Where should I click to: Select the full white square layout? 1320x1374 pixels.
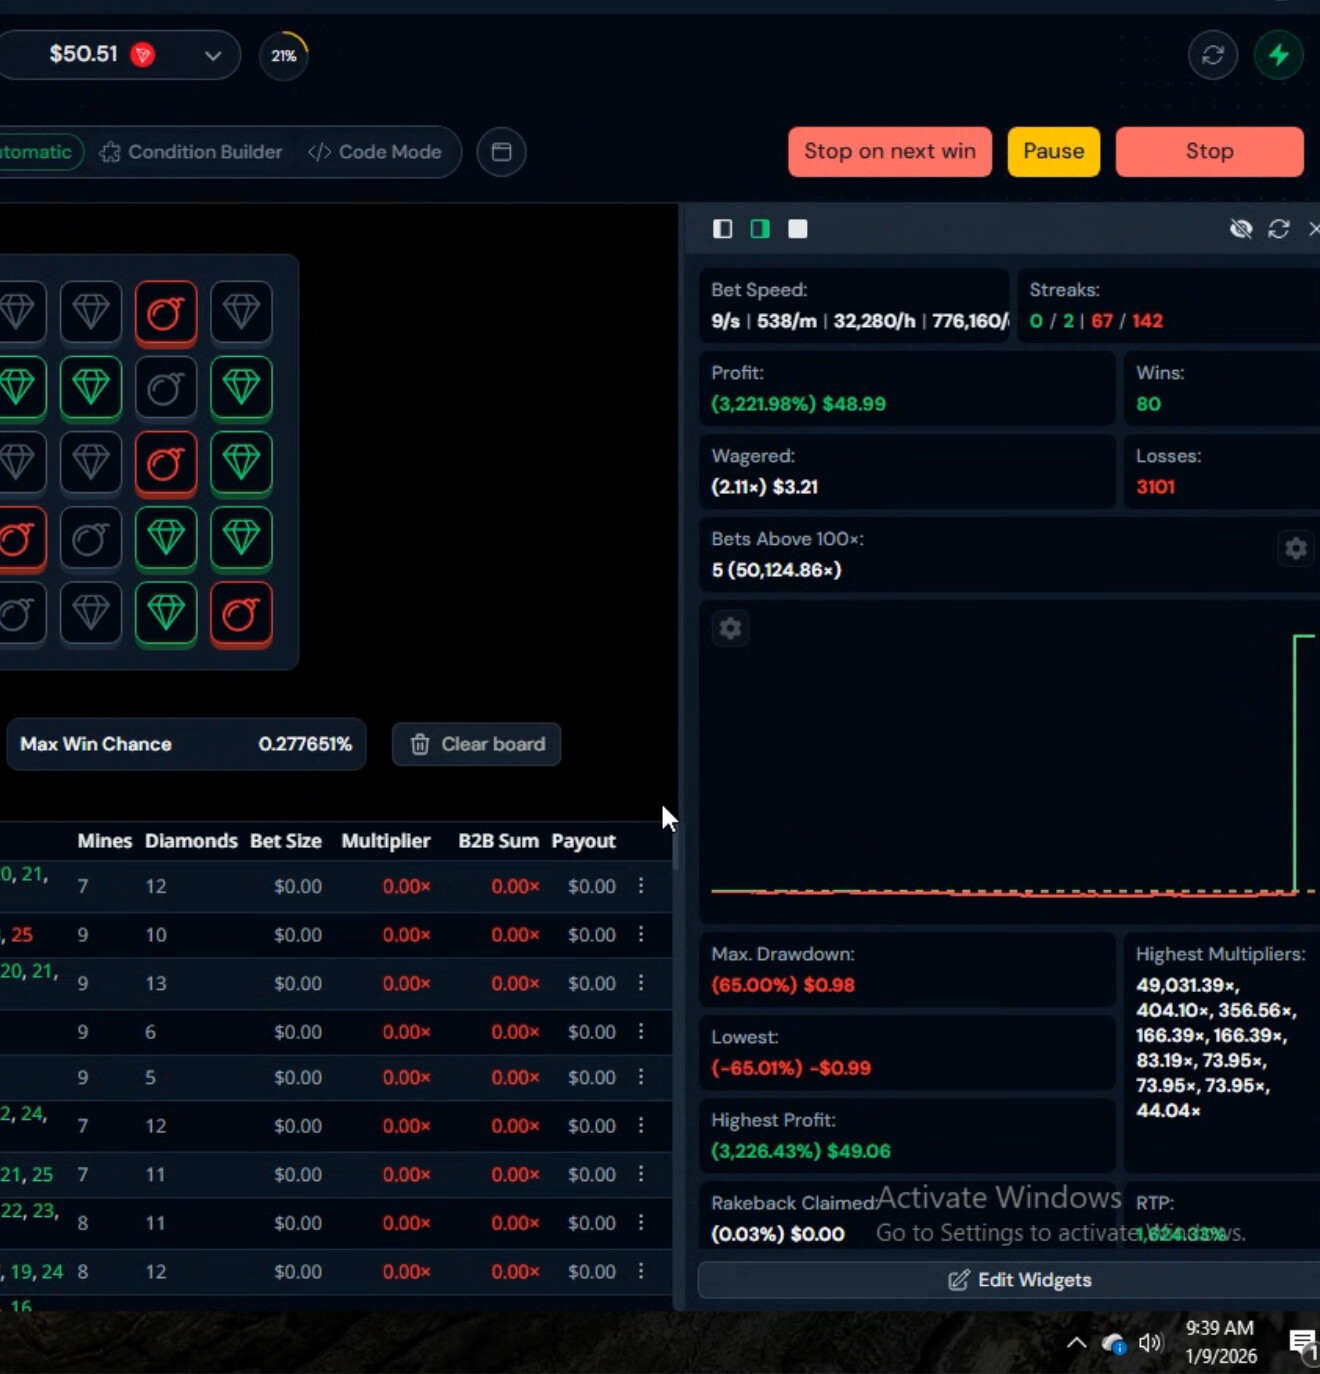coord(797,229)
